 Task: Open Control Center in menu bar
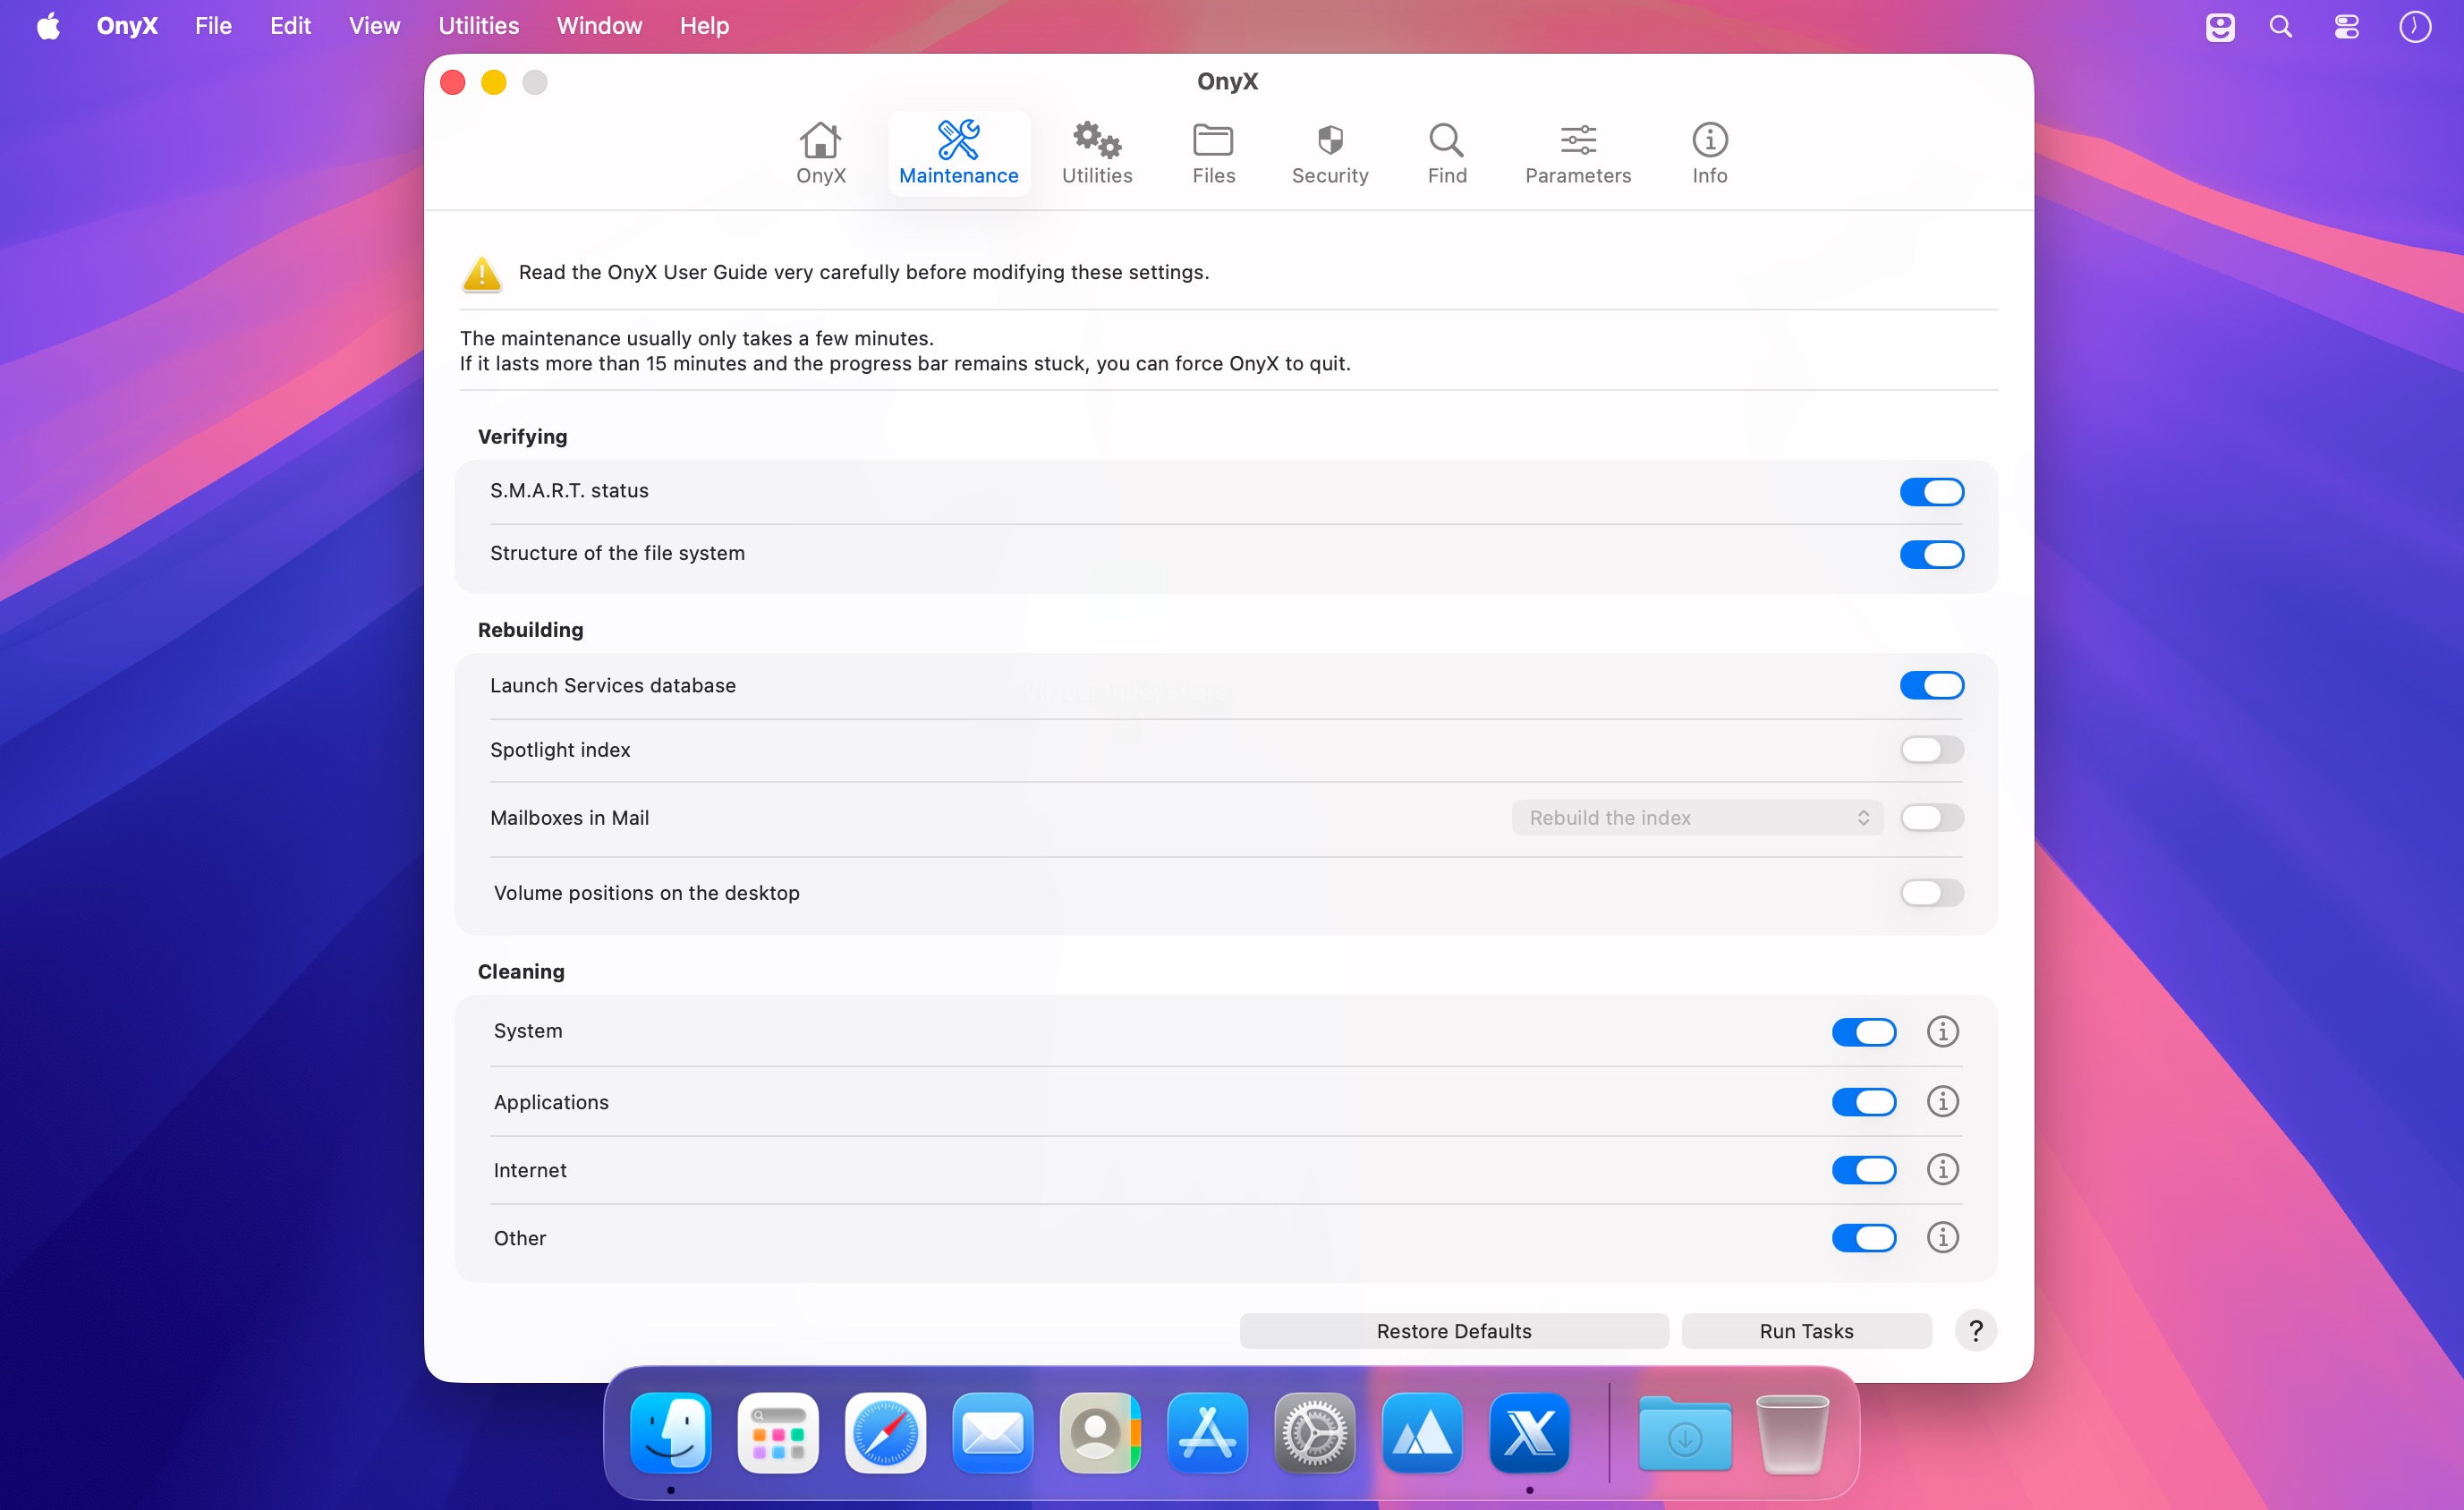click(x=2346, y=26)
